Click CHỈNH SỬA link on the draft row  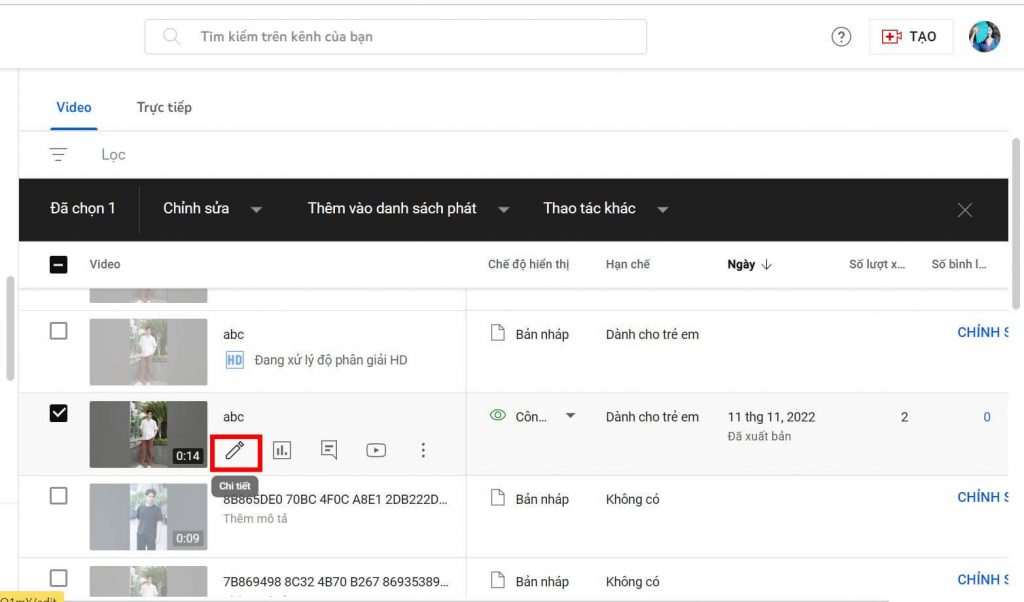(x=981, y=497)
